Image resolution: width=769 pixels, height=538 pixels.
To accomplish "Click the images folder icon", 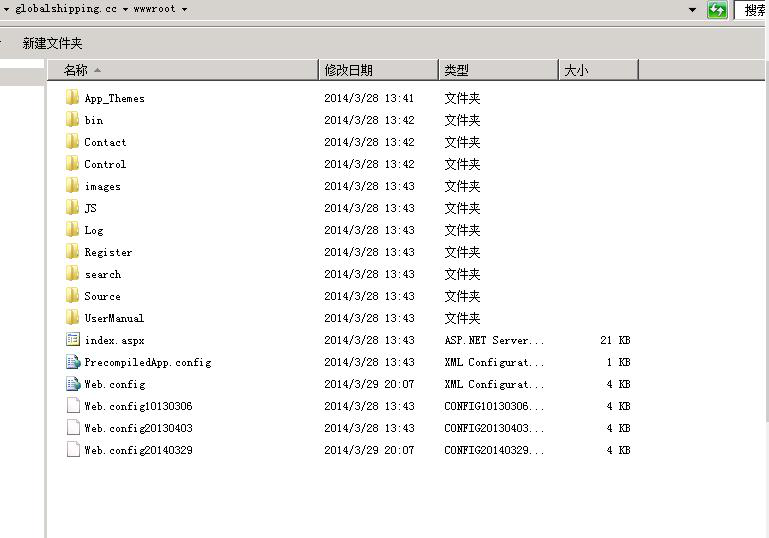I will (72, 186).
